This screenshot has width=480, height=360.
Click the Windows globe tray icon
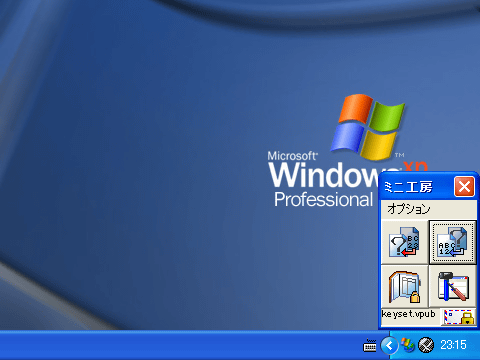point(407,345)
